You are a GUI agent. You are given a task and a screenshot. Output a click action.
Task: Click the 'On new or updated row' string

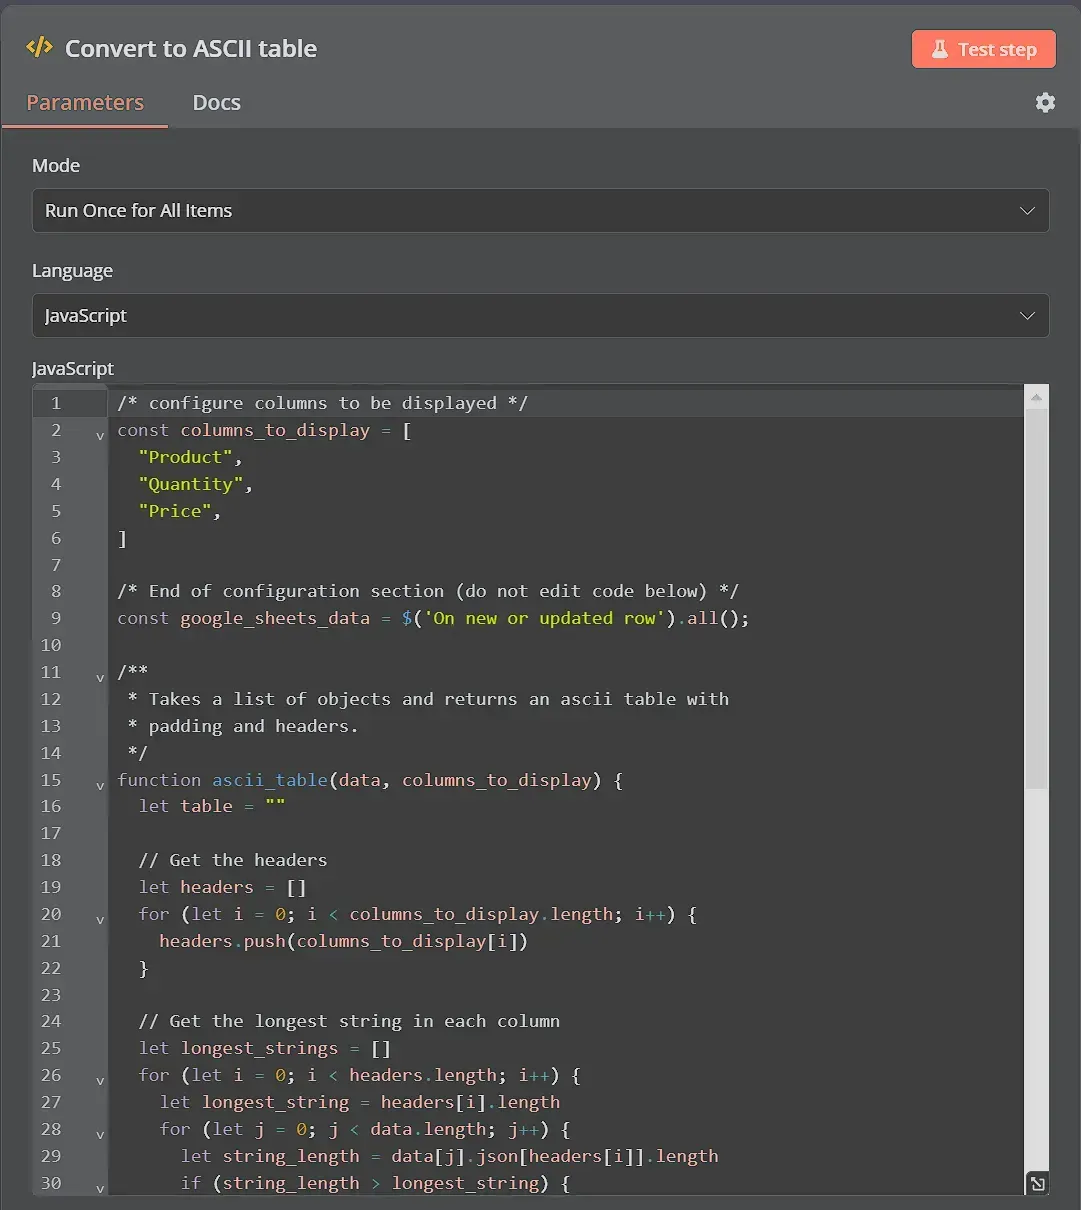(x=544, y=618)
